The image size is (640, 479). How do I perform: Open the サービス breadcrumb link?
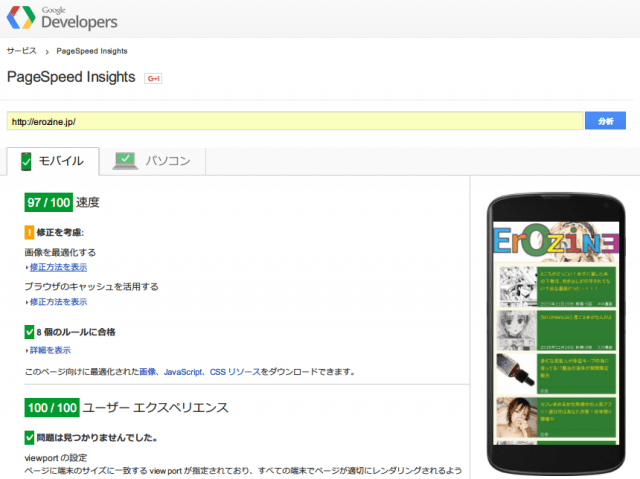pyautogui.click(x=22, y=51)
